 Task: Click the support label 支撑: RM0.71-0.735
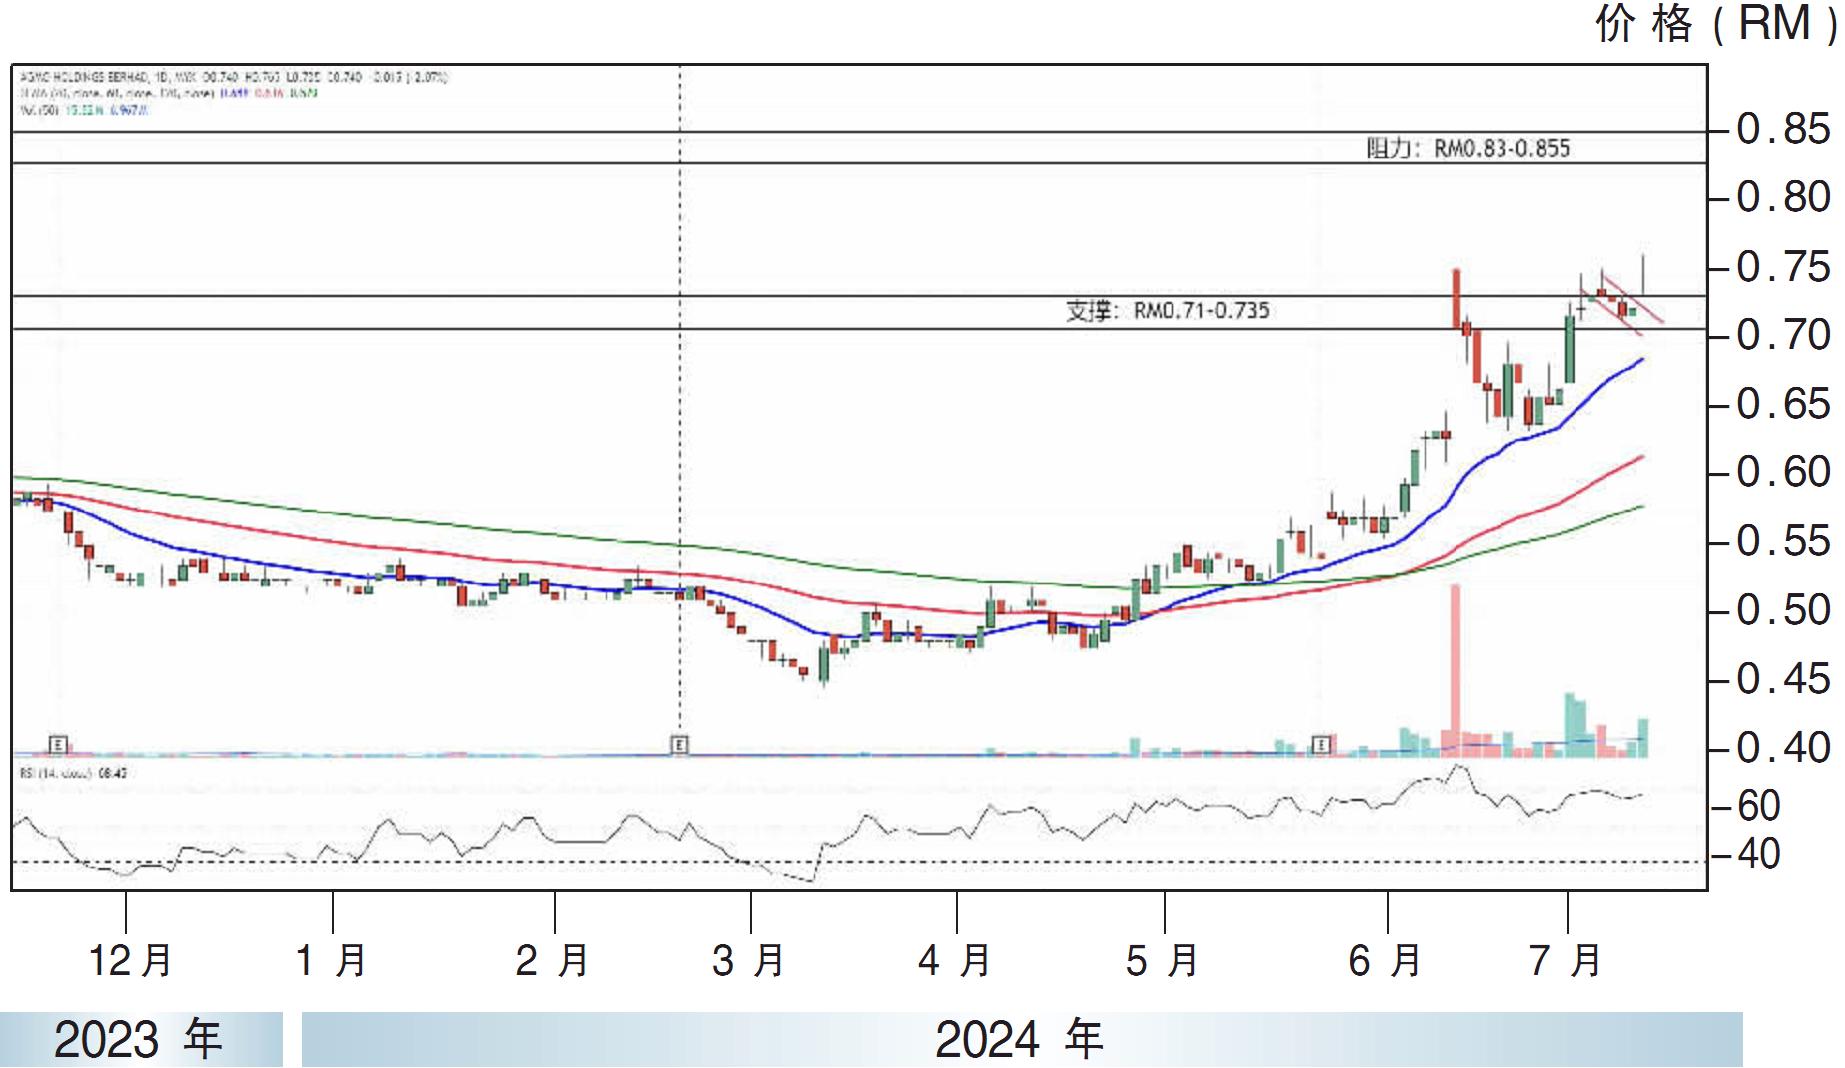1167,311
